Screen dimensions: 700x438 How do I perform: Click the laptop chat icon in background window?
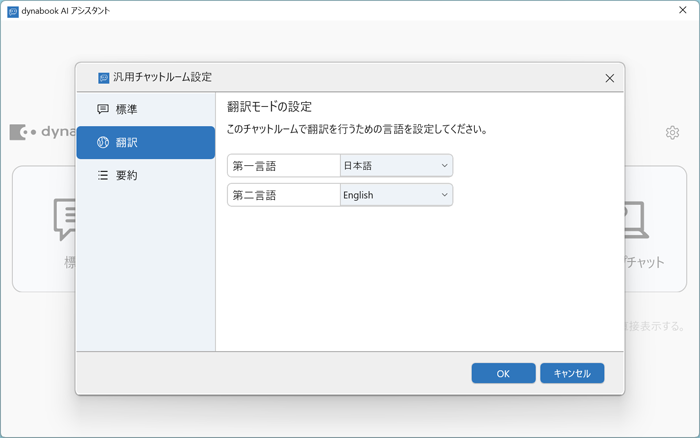click(637, 220)
